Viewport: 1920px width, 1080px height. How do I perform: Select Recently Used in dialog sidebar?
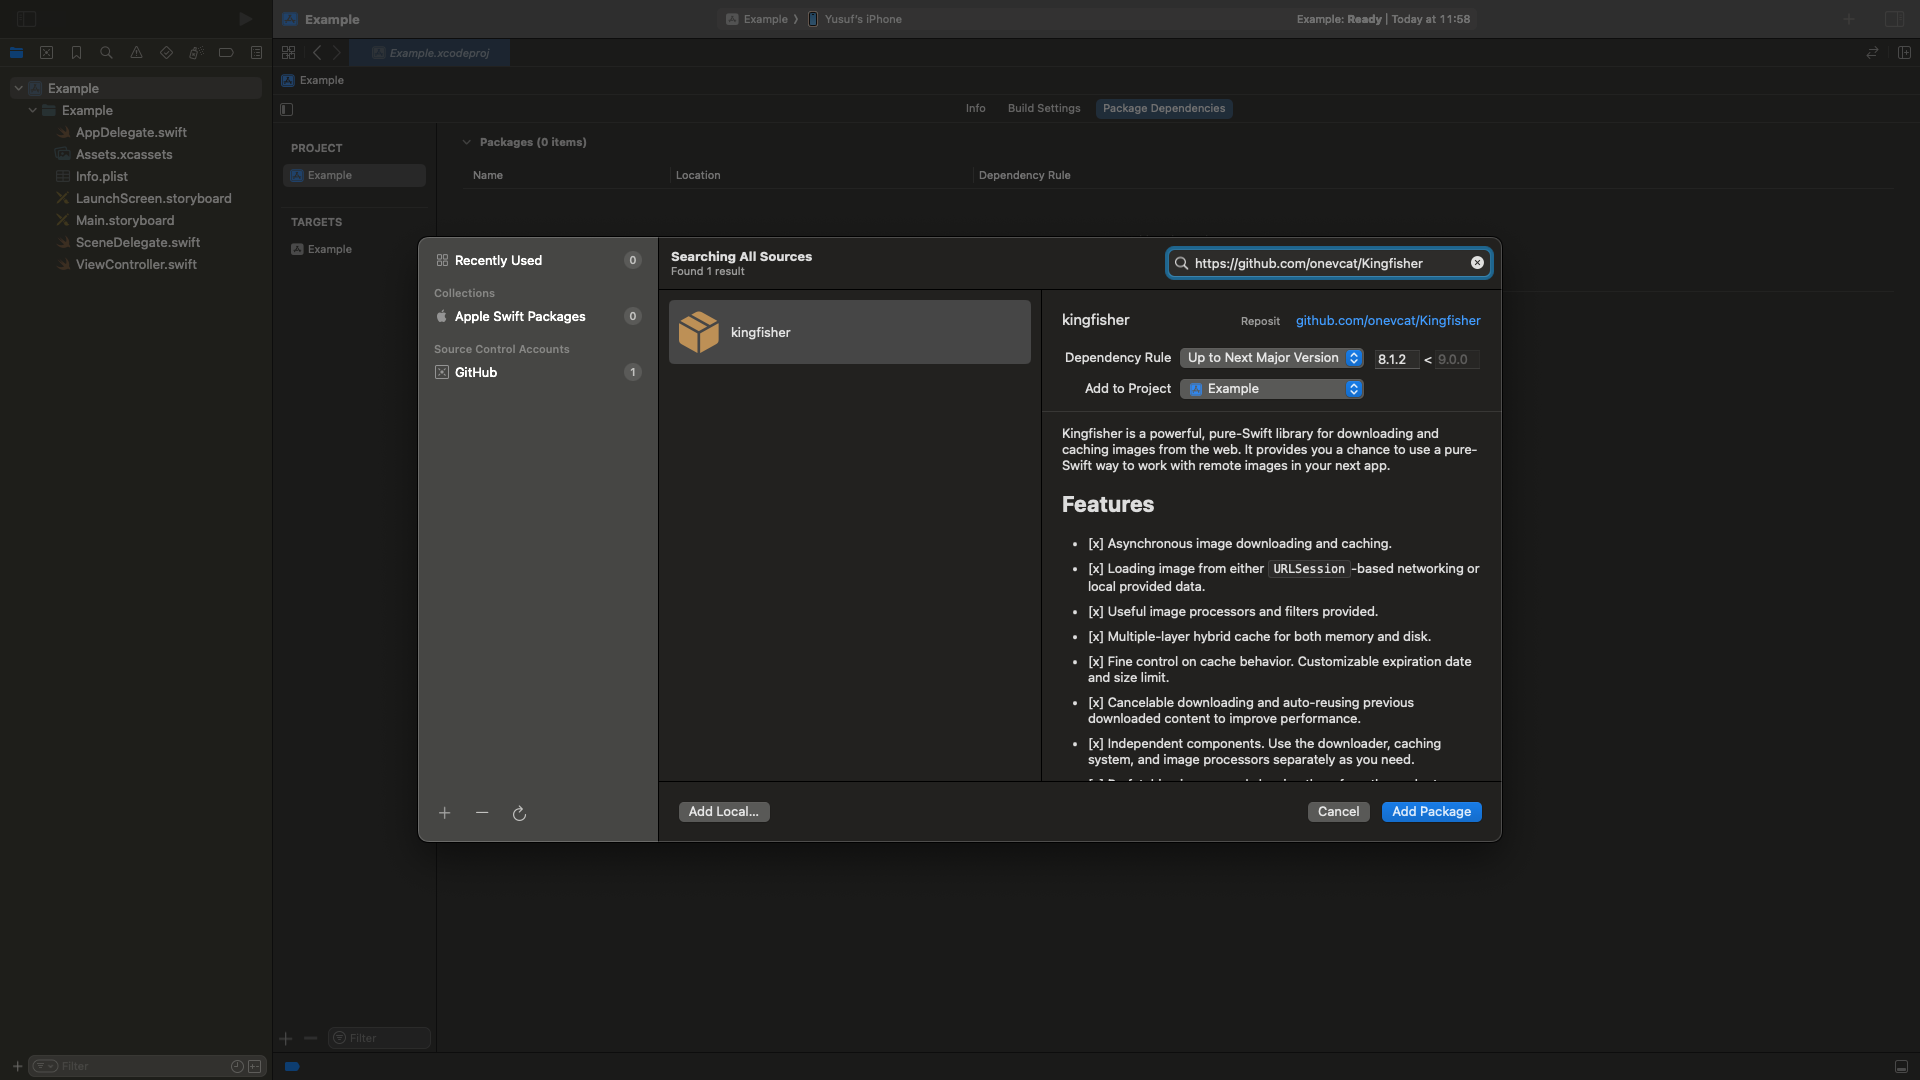[x=538, y=260]
